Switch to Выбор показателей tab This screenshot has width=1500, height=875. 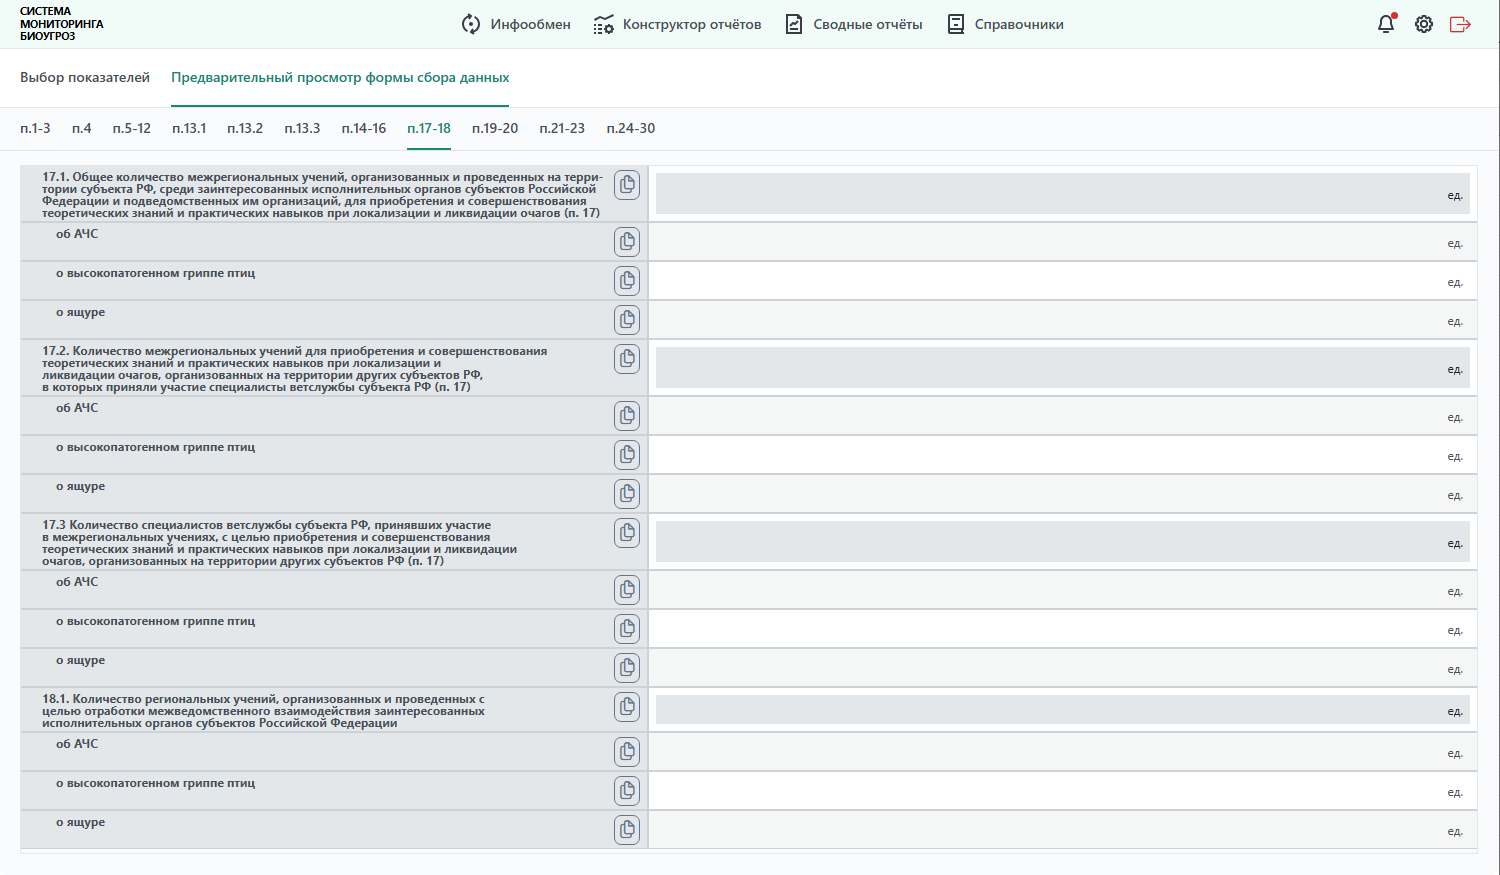click(x=85, y=77)
